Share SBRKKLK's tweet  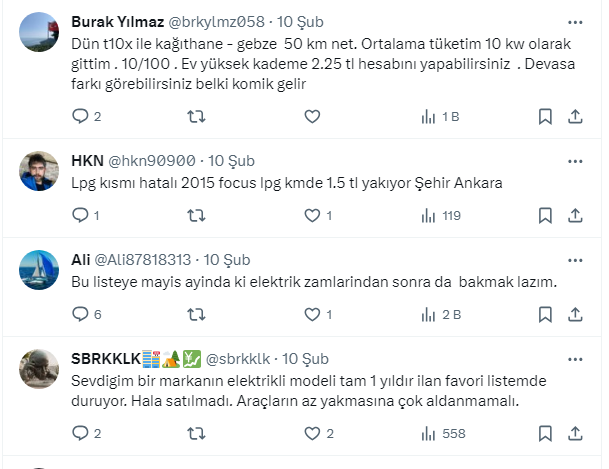tap(575, 433)
